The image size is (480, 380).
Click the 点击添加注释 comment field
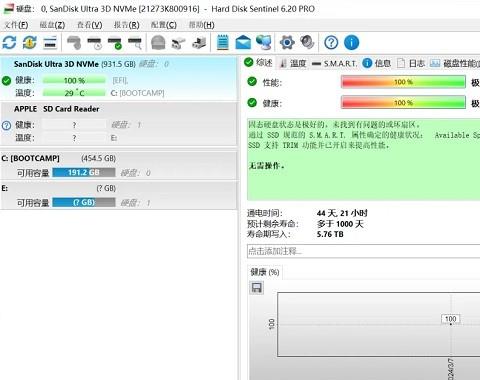click(364, 251)
